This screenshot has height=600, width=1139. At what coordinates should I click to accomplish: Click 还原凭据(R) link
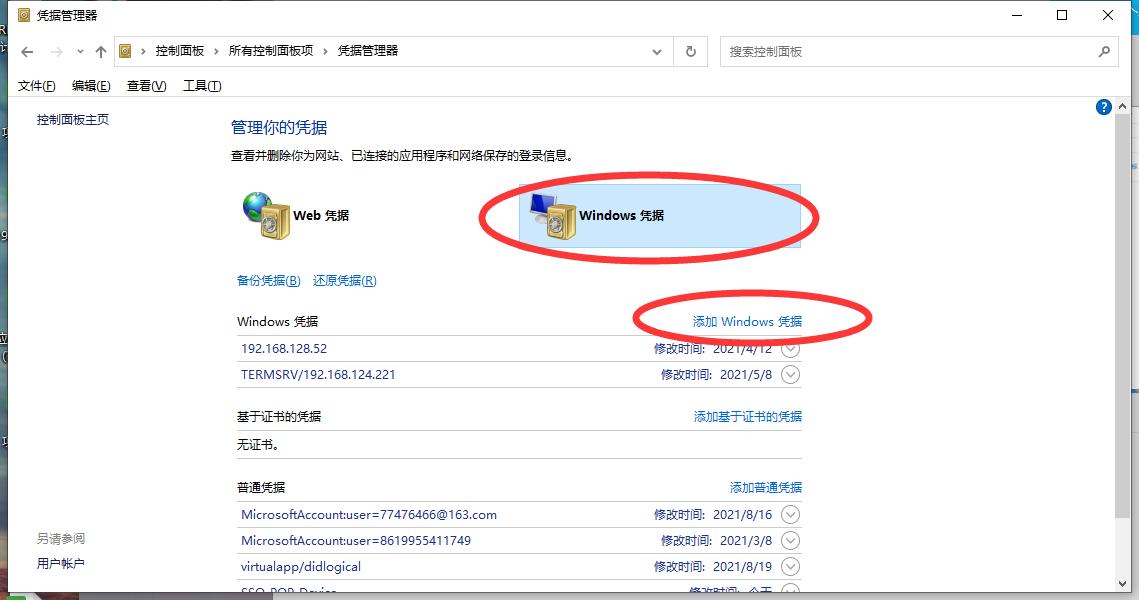pos(344,280)
